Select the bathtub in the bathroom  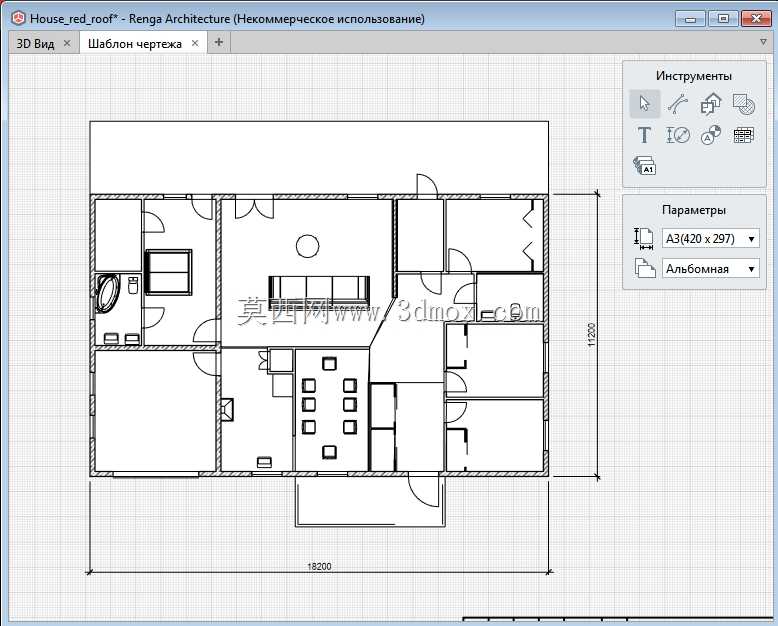[x=108, y=293]
